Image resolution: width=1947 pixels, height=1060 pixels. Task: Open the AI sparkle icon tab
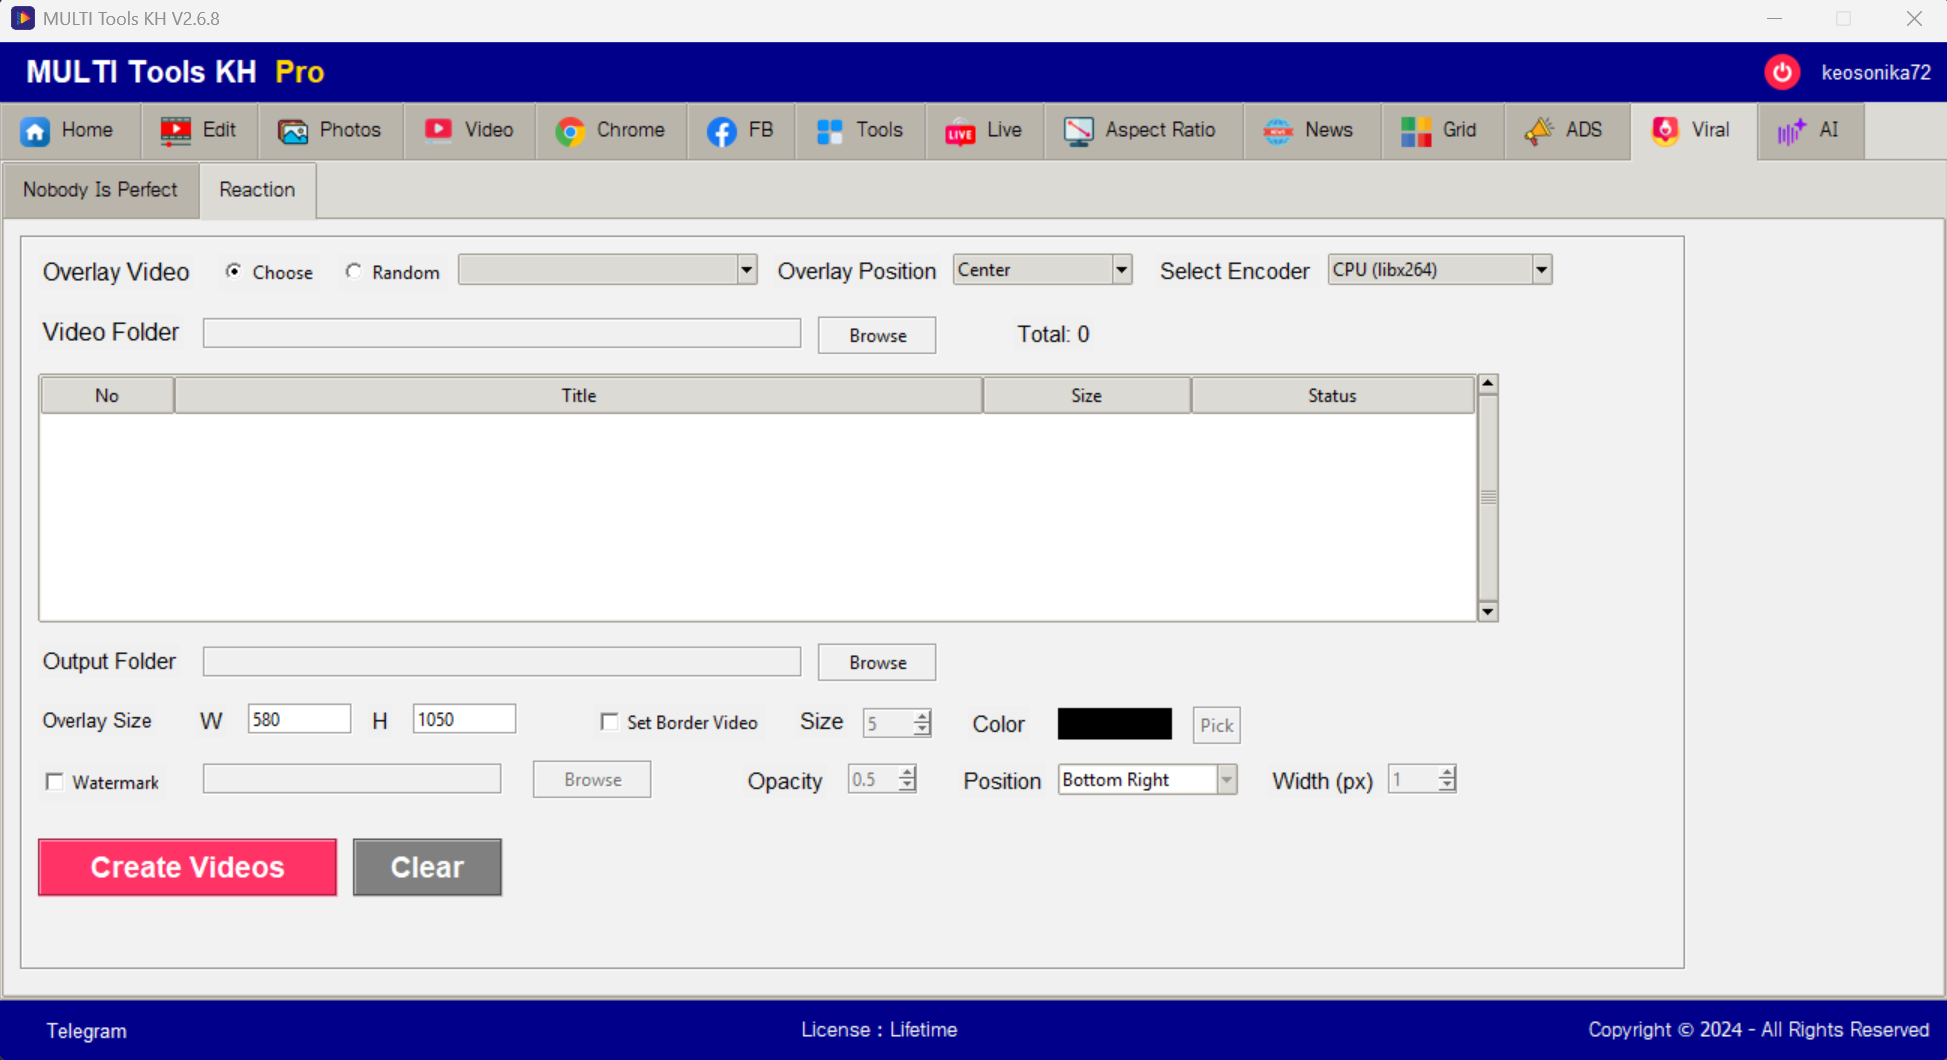coord(1791,131)
